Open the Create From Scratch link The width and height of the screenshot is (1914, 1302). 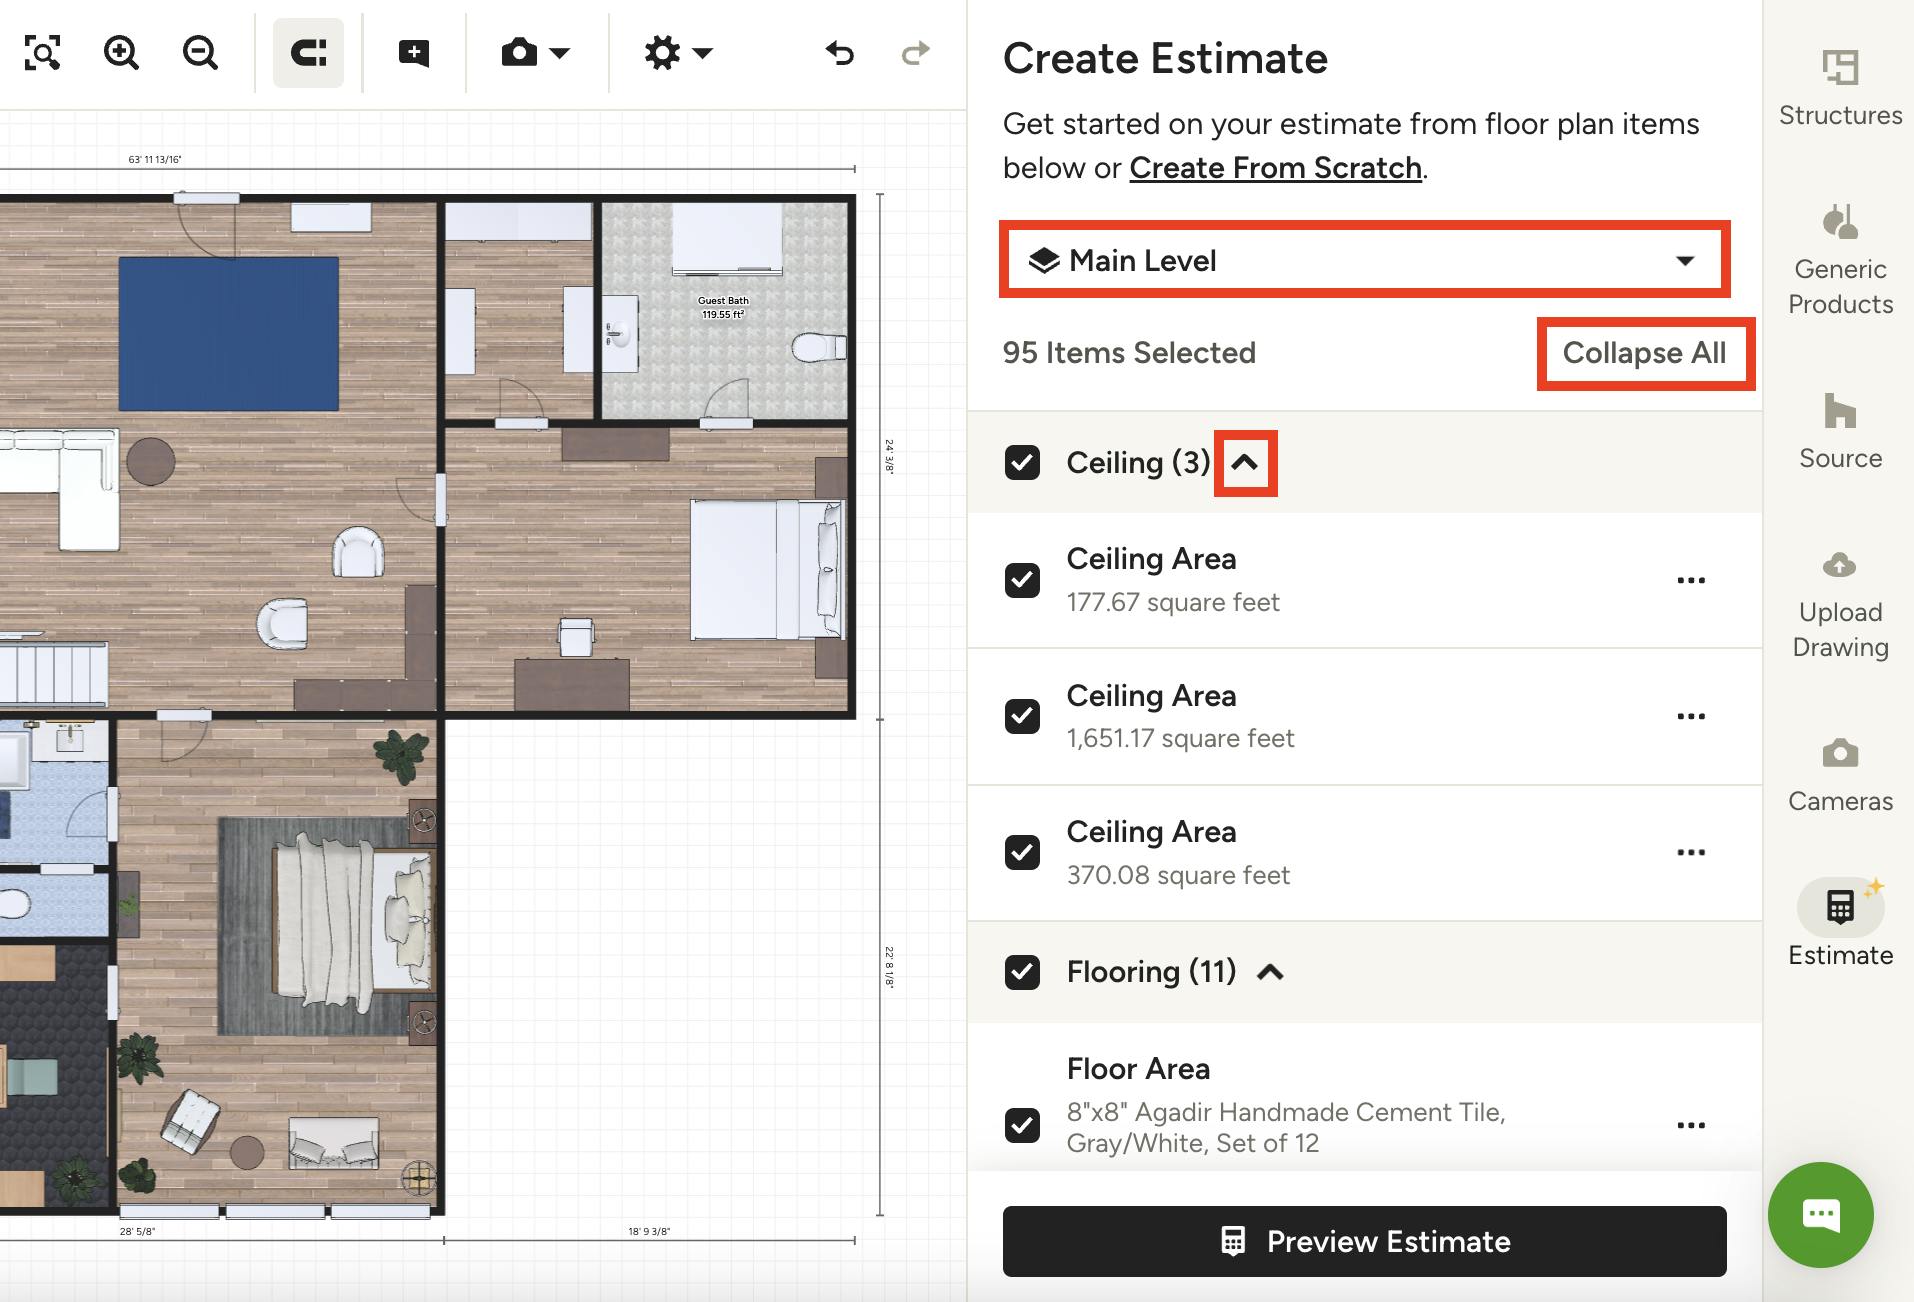[1275, 167]
